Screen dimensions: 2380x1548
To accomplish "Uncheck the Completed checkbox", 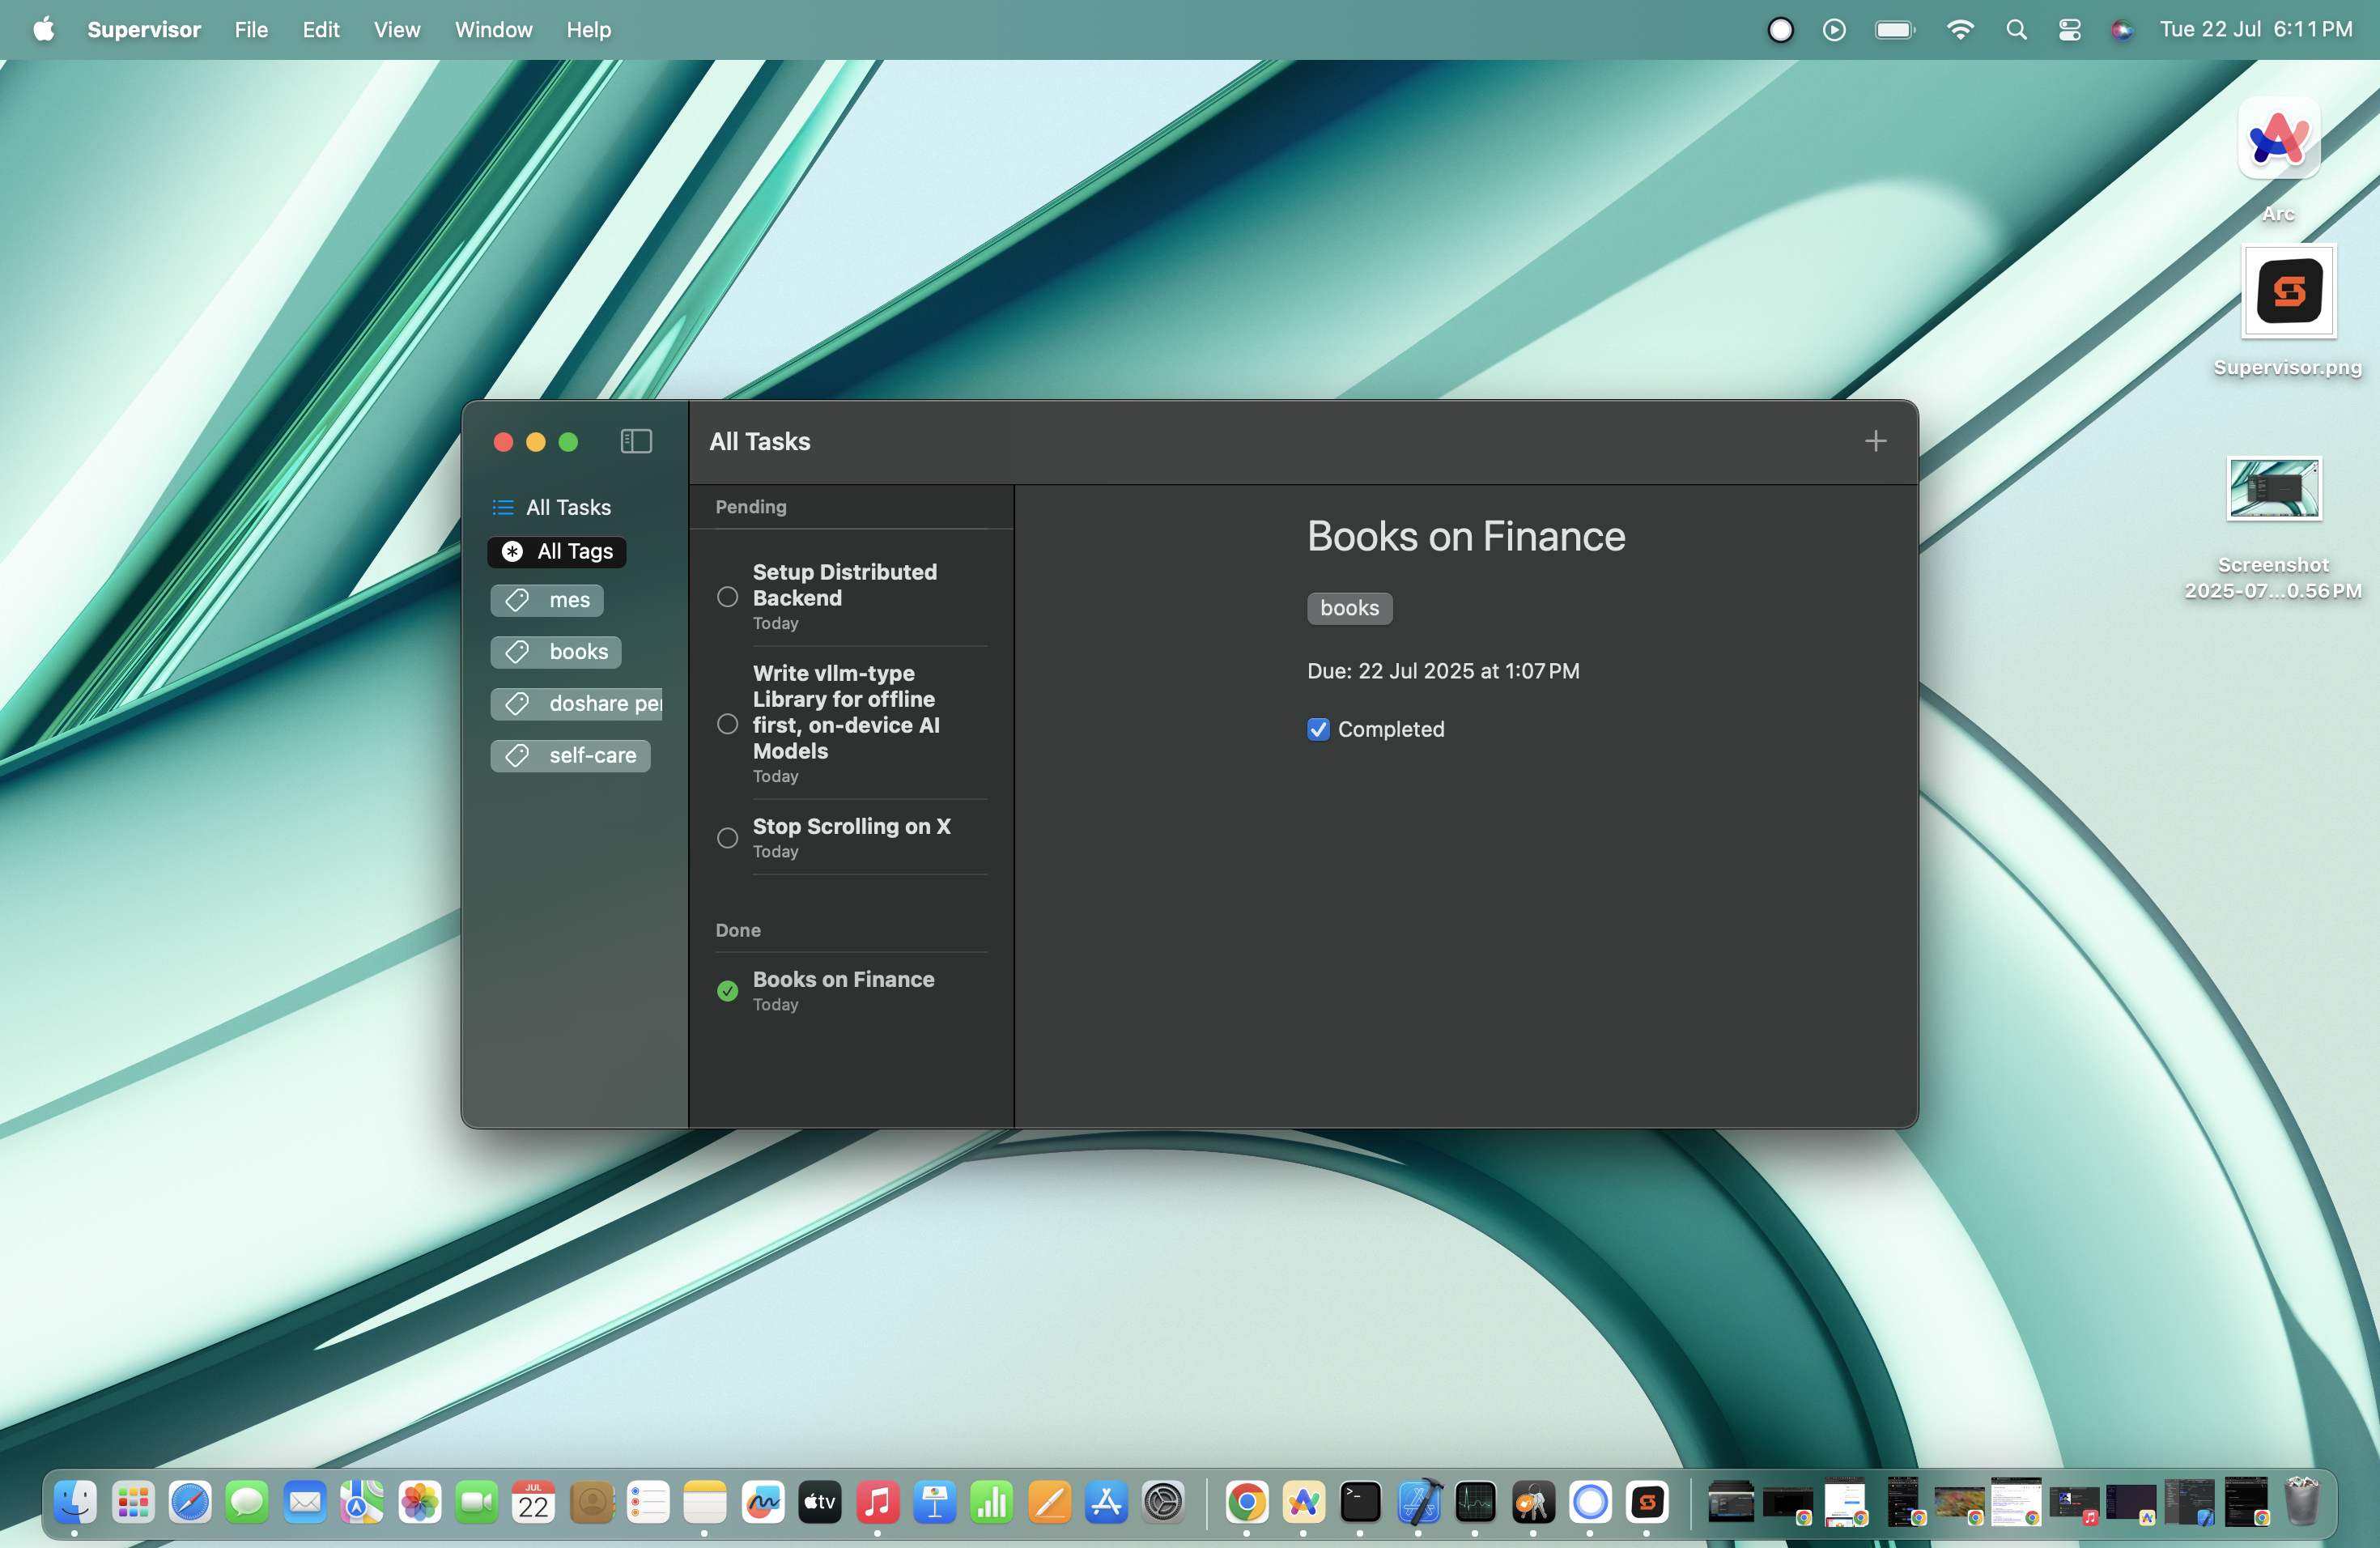I will 1318,729.
